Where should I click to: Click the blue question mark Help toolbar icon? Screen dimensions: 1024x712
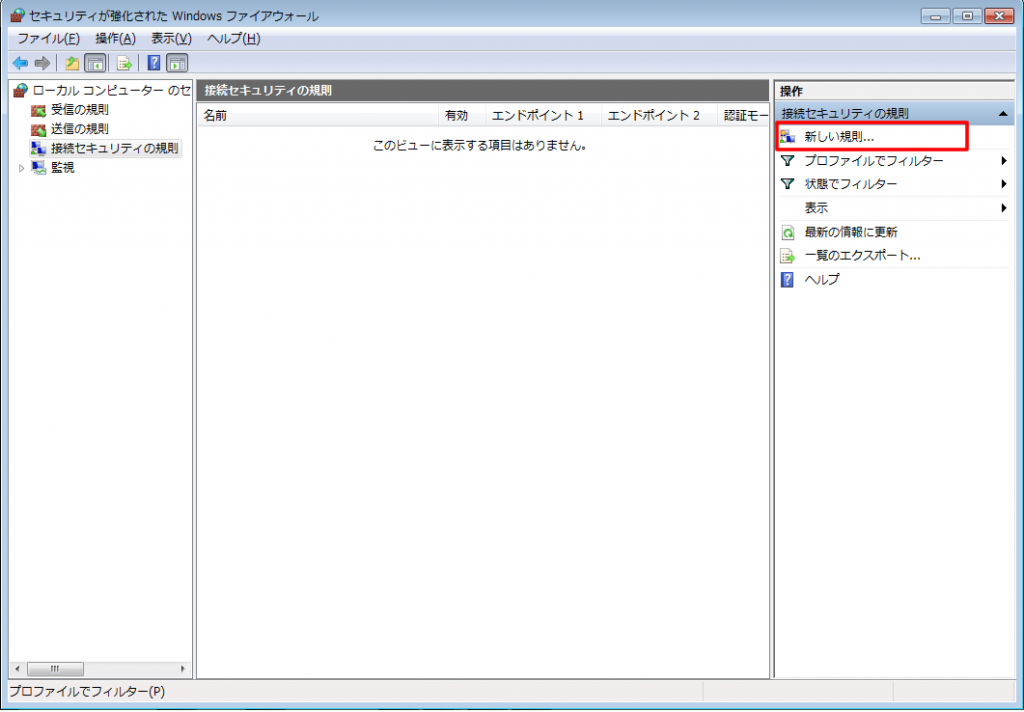pyautogui.click(x=154, y=63)
